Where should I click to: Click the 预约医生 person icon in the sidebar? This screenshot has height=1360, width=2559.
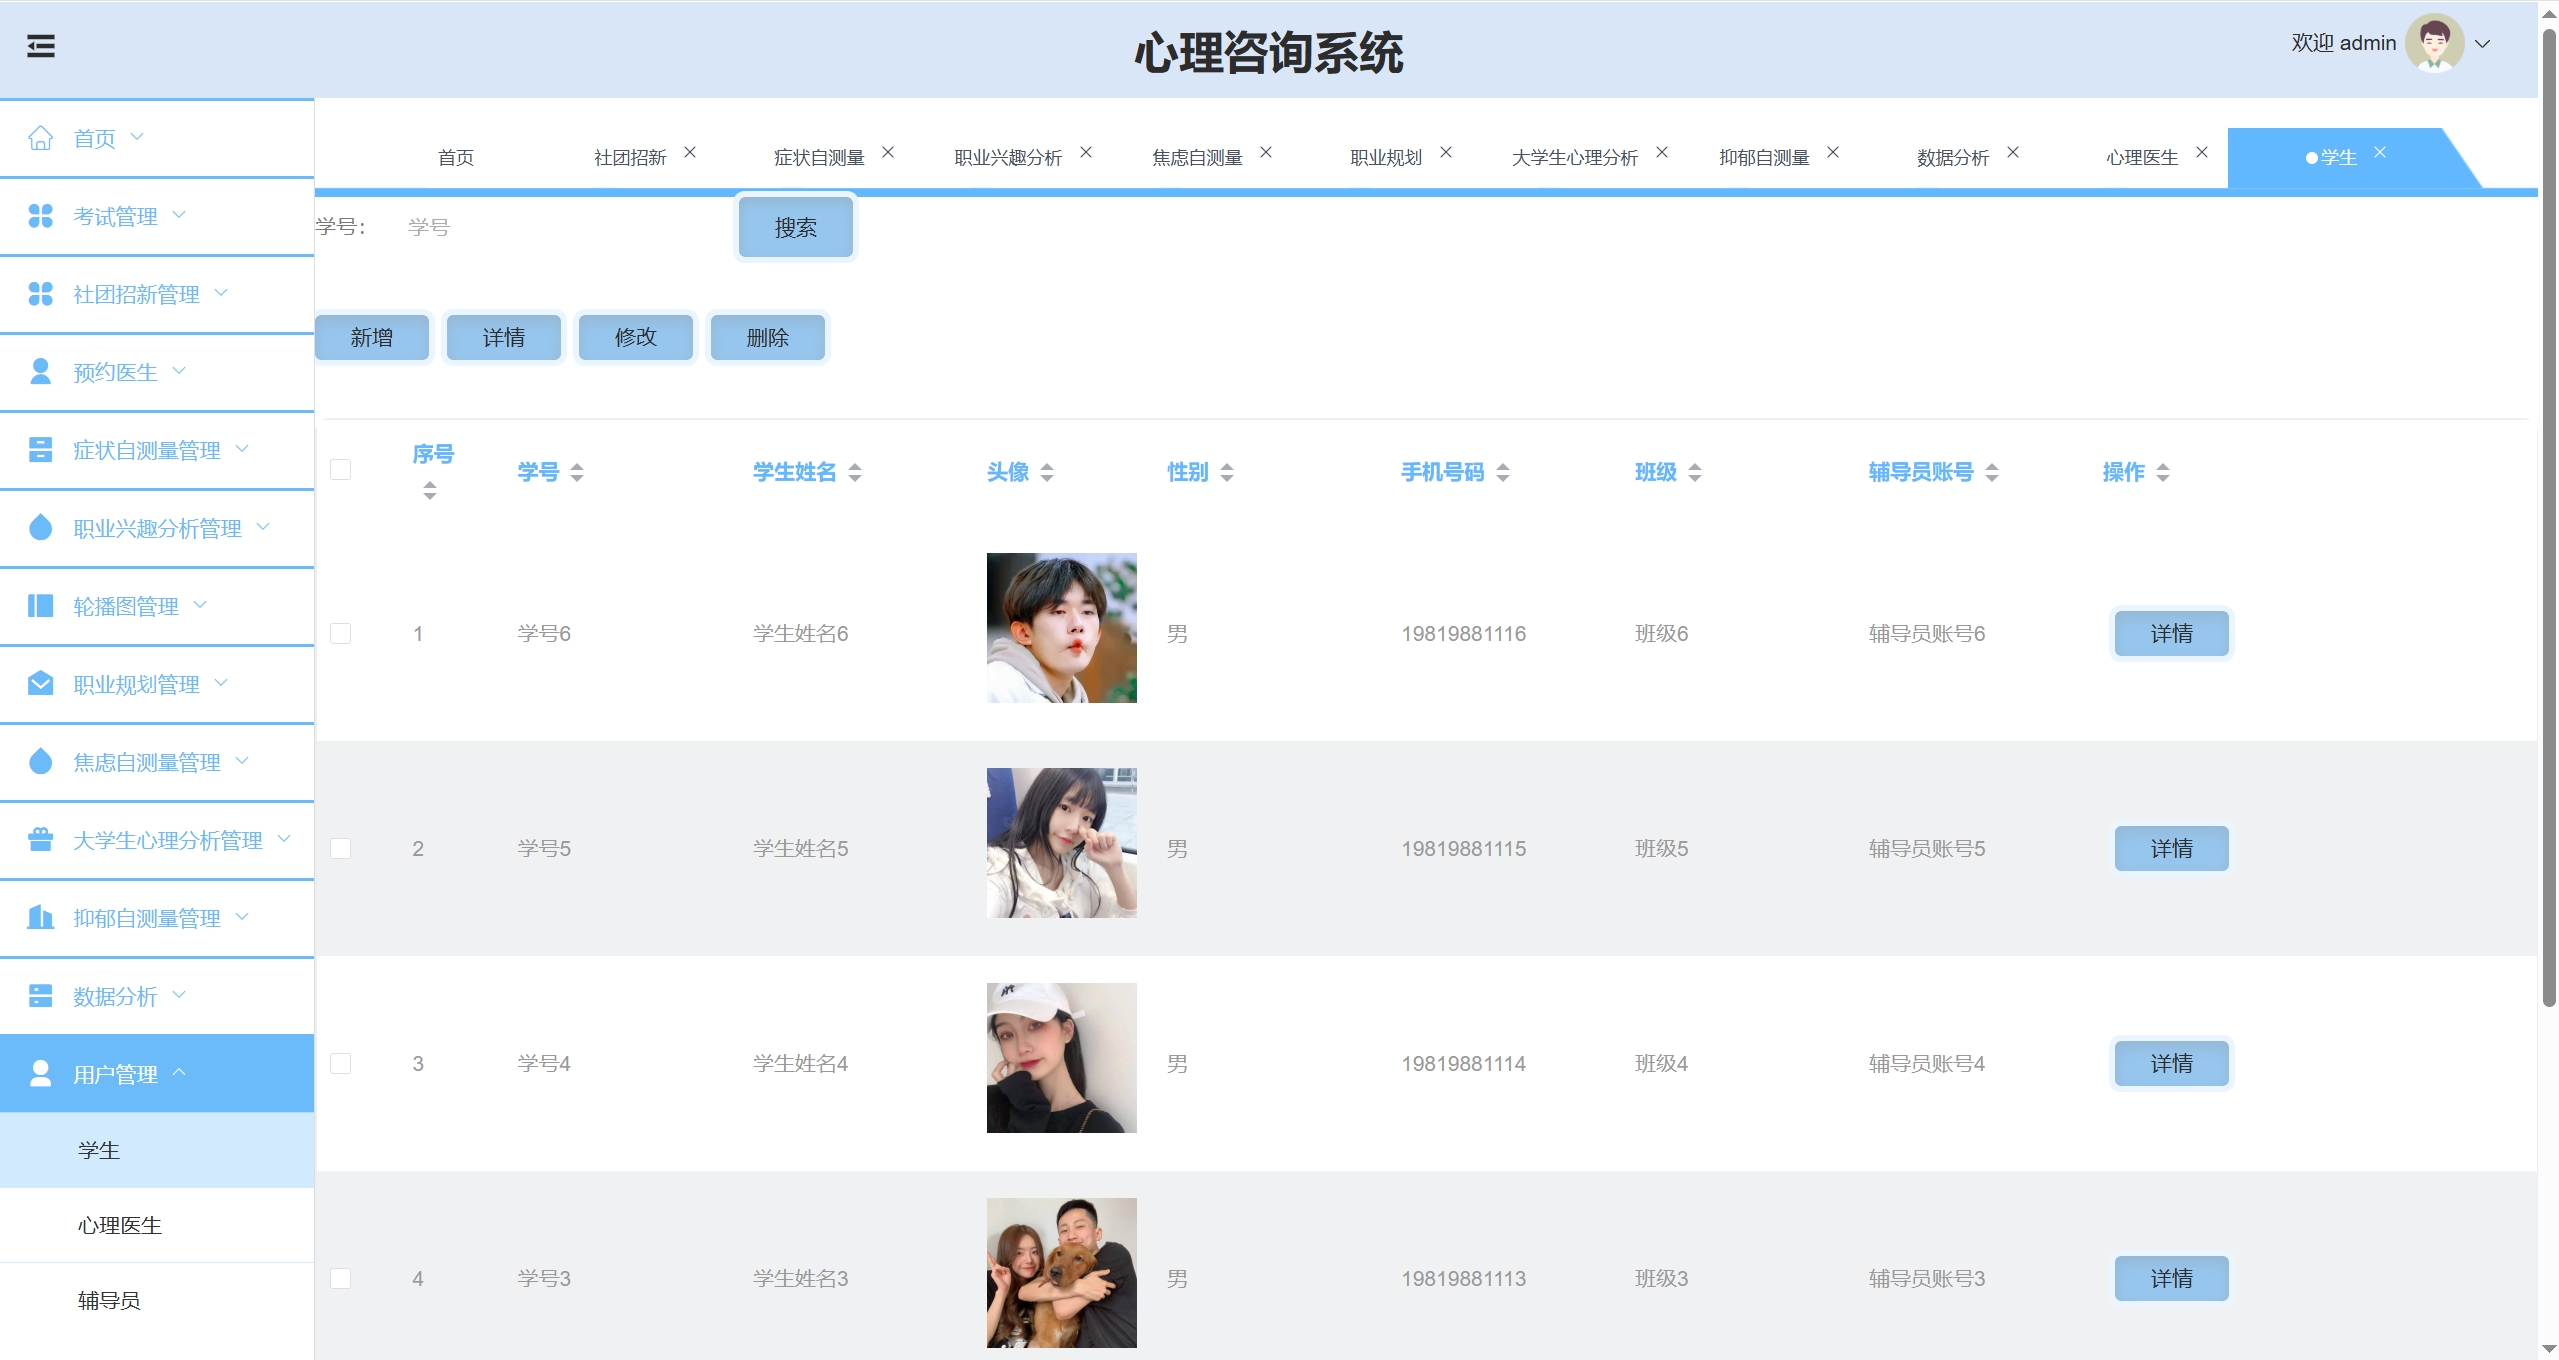pyautogui.click(x=40, y=372)
